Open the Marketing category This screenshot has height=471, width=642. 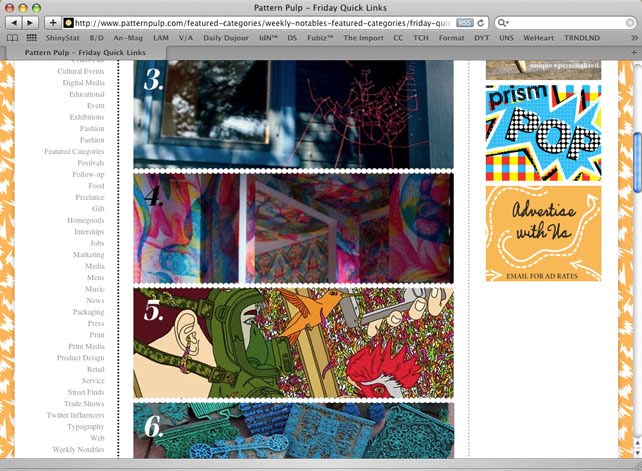[x=88, y=255]
